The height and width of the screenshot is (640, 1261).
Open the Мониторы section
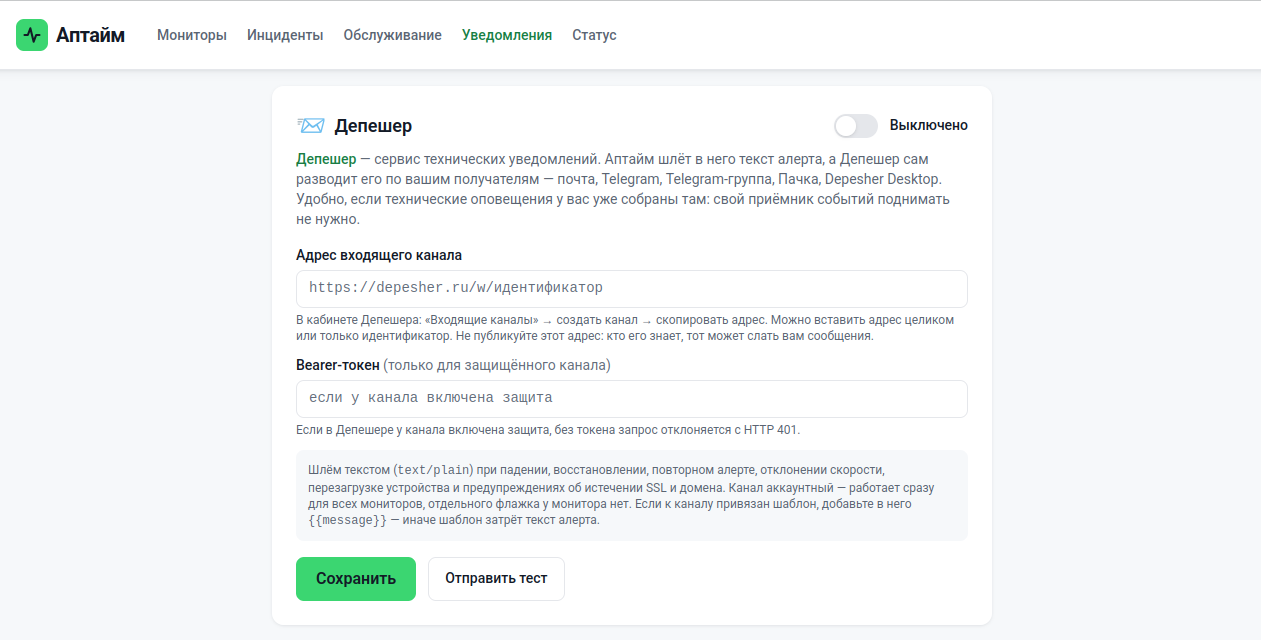point(192,35)
